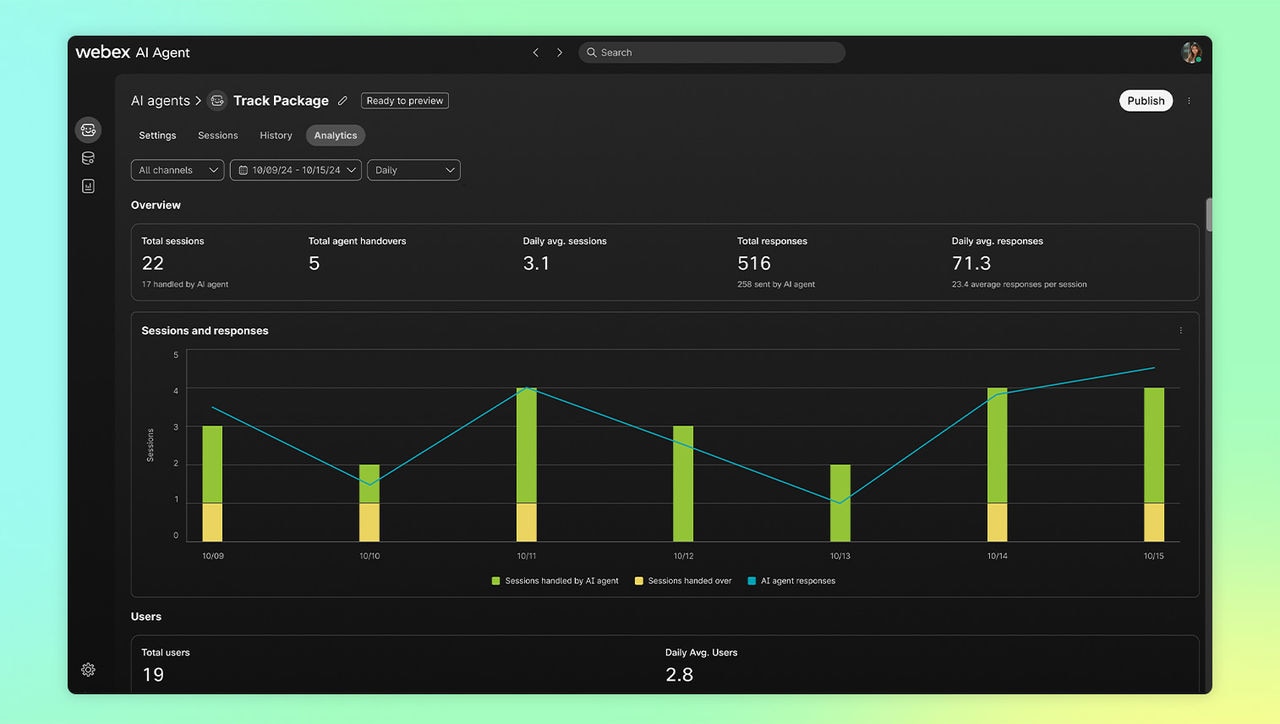Expand the All channels dropdown
Viewport: 1280px width, 724px height.
click(178, 170)
